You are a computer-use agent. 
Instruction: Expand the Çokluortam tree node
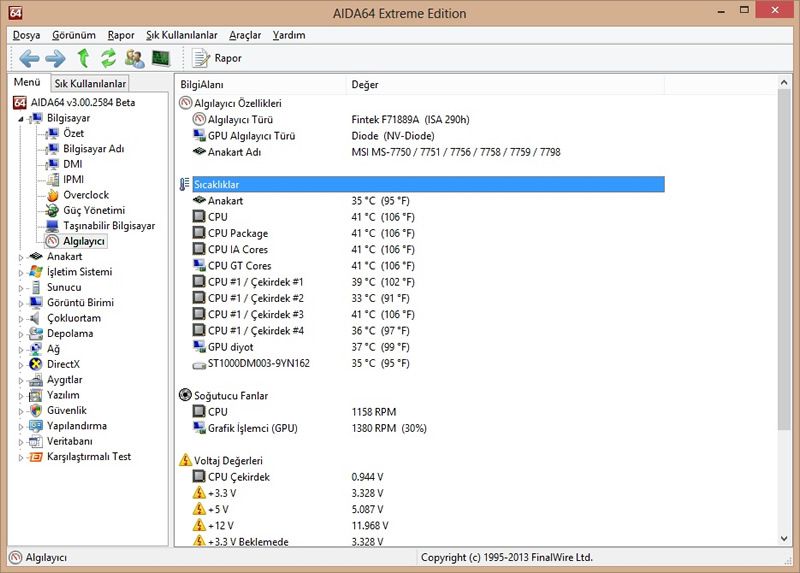[21, 319]
